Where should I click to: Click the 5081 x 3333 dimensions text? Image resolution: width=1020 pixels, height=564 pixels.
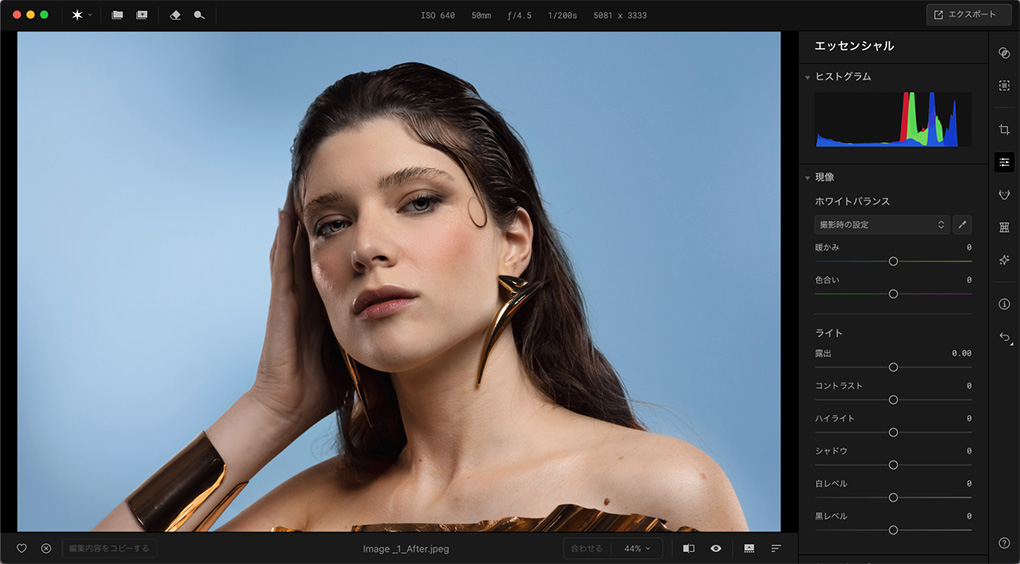pos(620,15)
